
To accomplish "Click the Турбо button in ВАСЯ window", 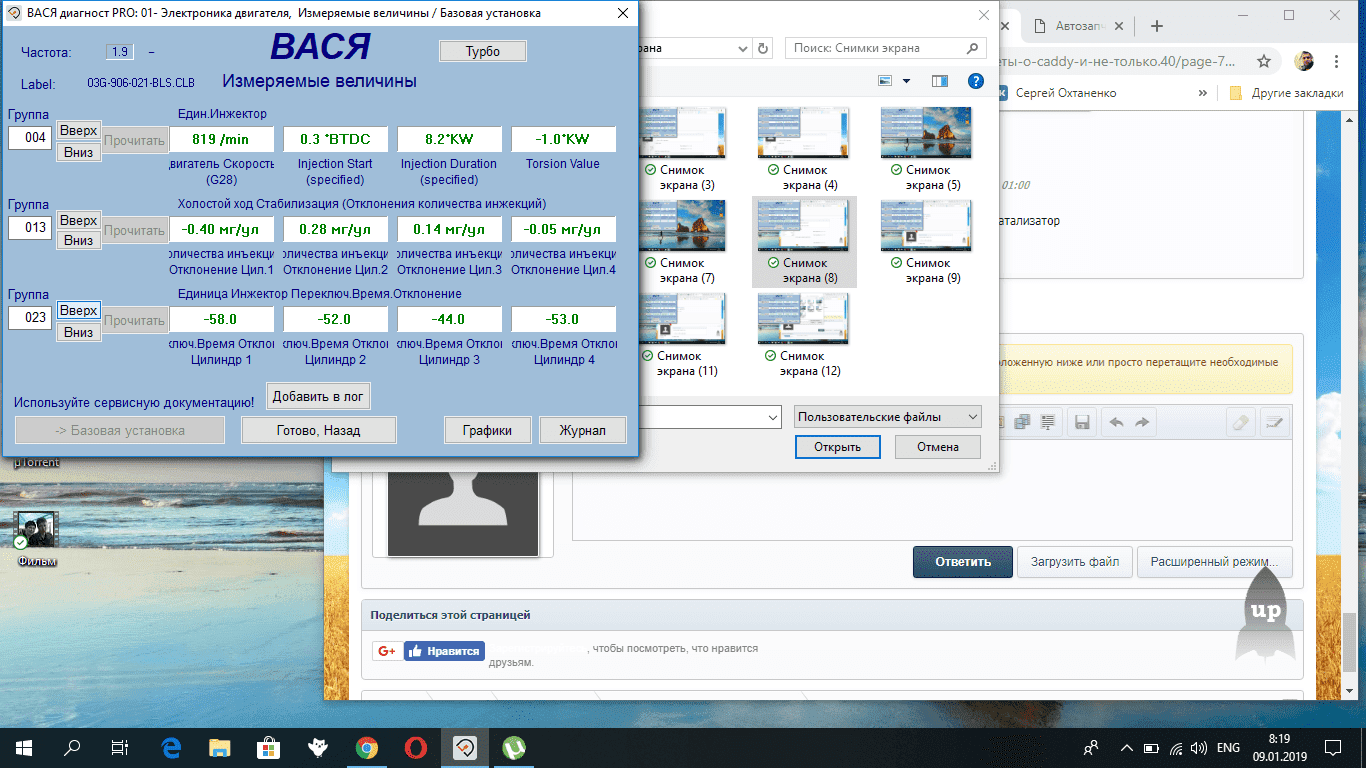I will (483, 51).
